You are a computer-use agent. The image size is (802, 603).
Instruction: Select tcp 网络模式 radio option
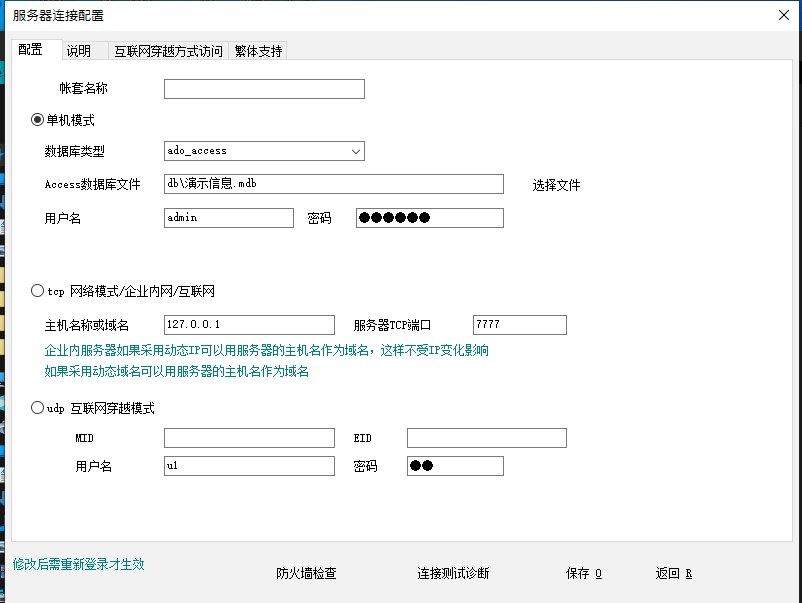pos(38,292)
